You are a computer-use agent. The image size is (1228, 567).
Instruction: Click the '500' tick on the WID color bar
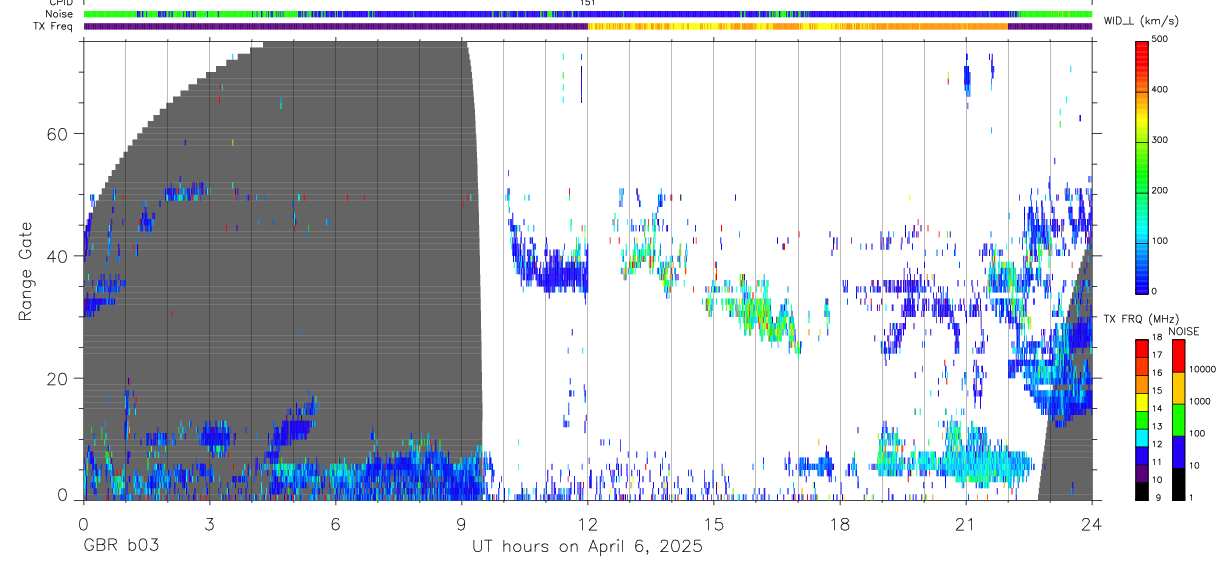pyautogui.click(x=1160, y=39)
